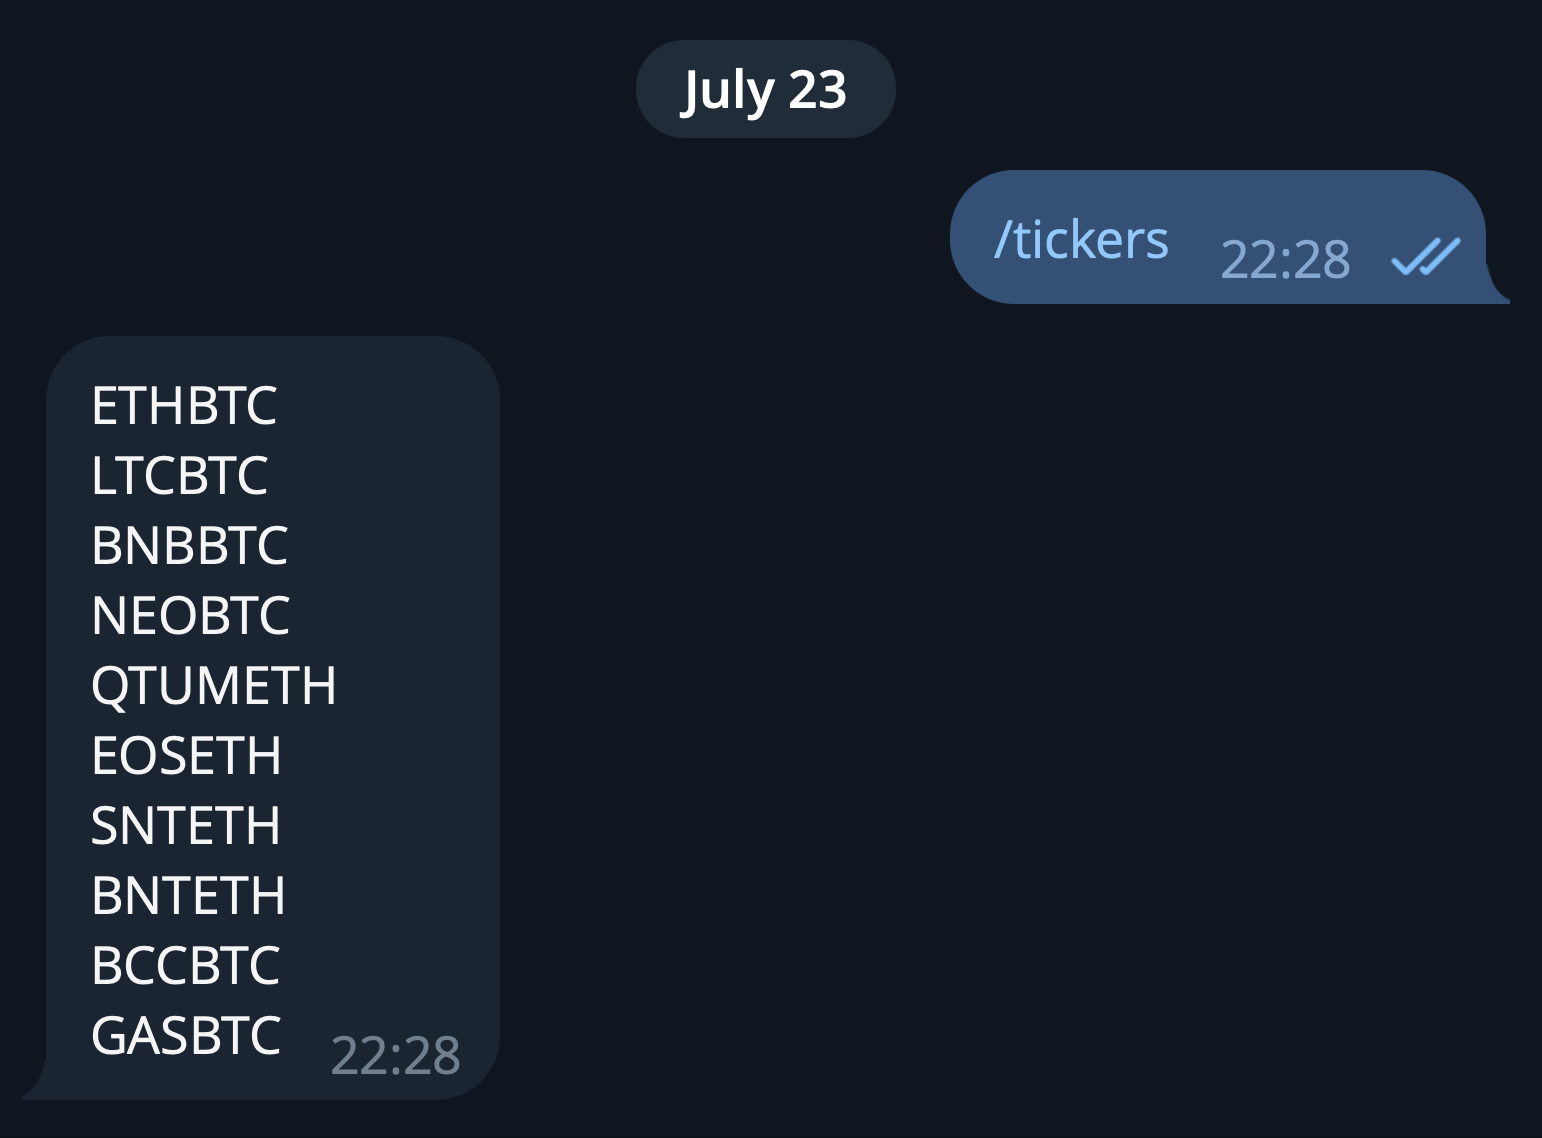The width and height of the screenshot is (1542, 1138).
Task: Select the GASBTC ticker line
Action: 186,1036
